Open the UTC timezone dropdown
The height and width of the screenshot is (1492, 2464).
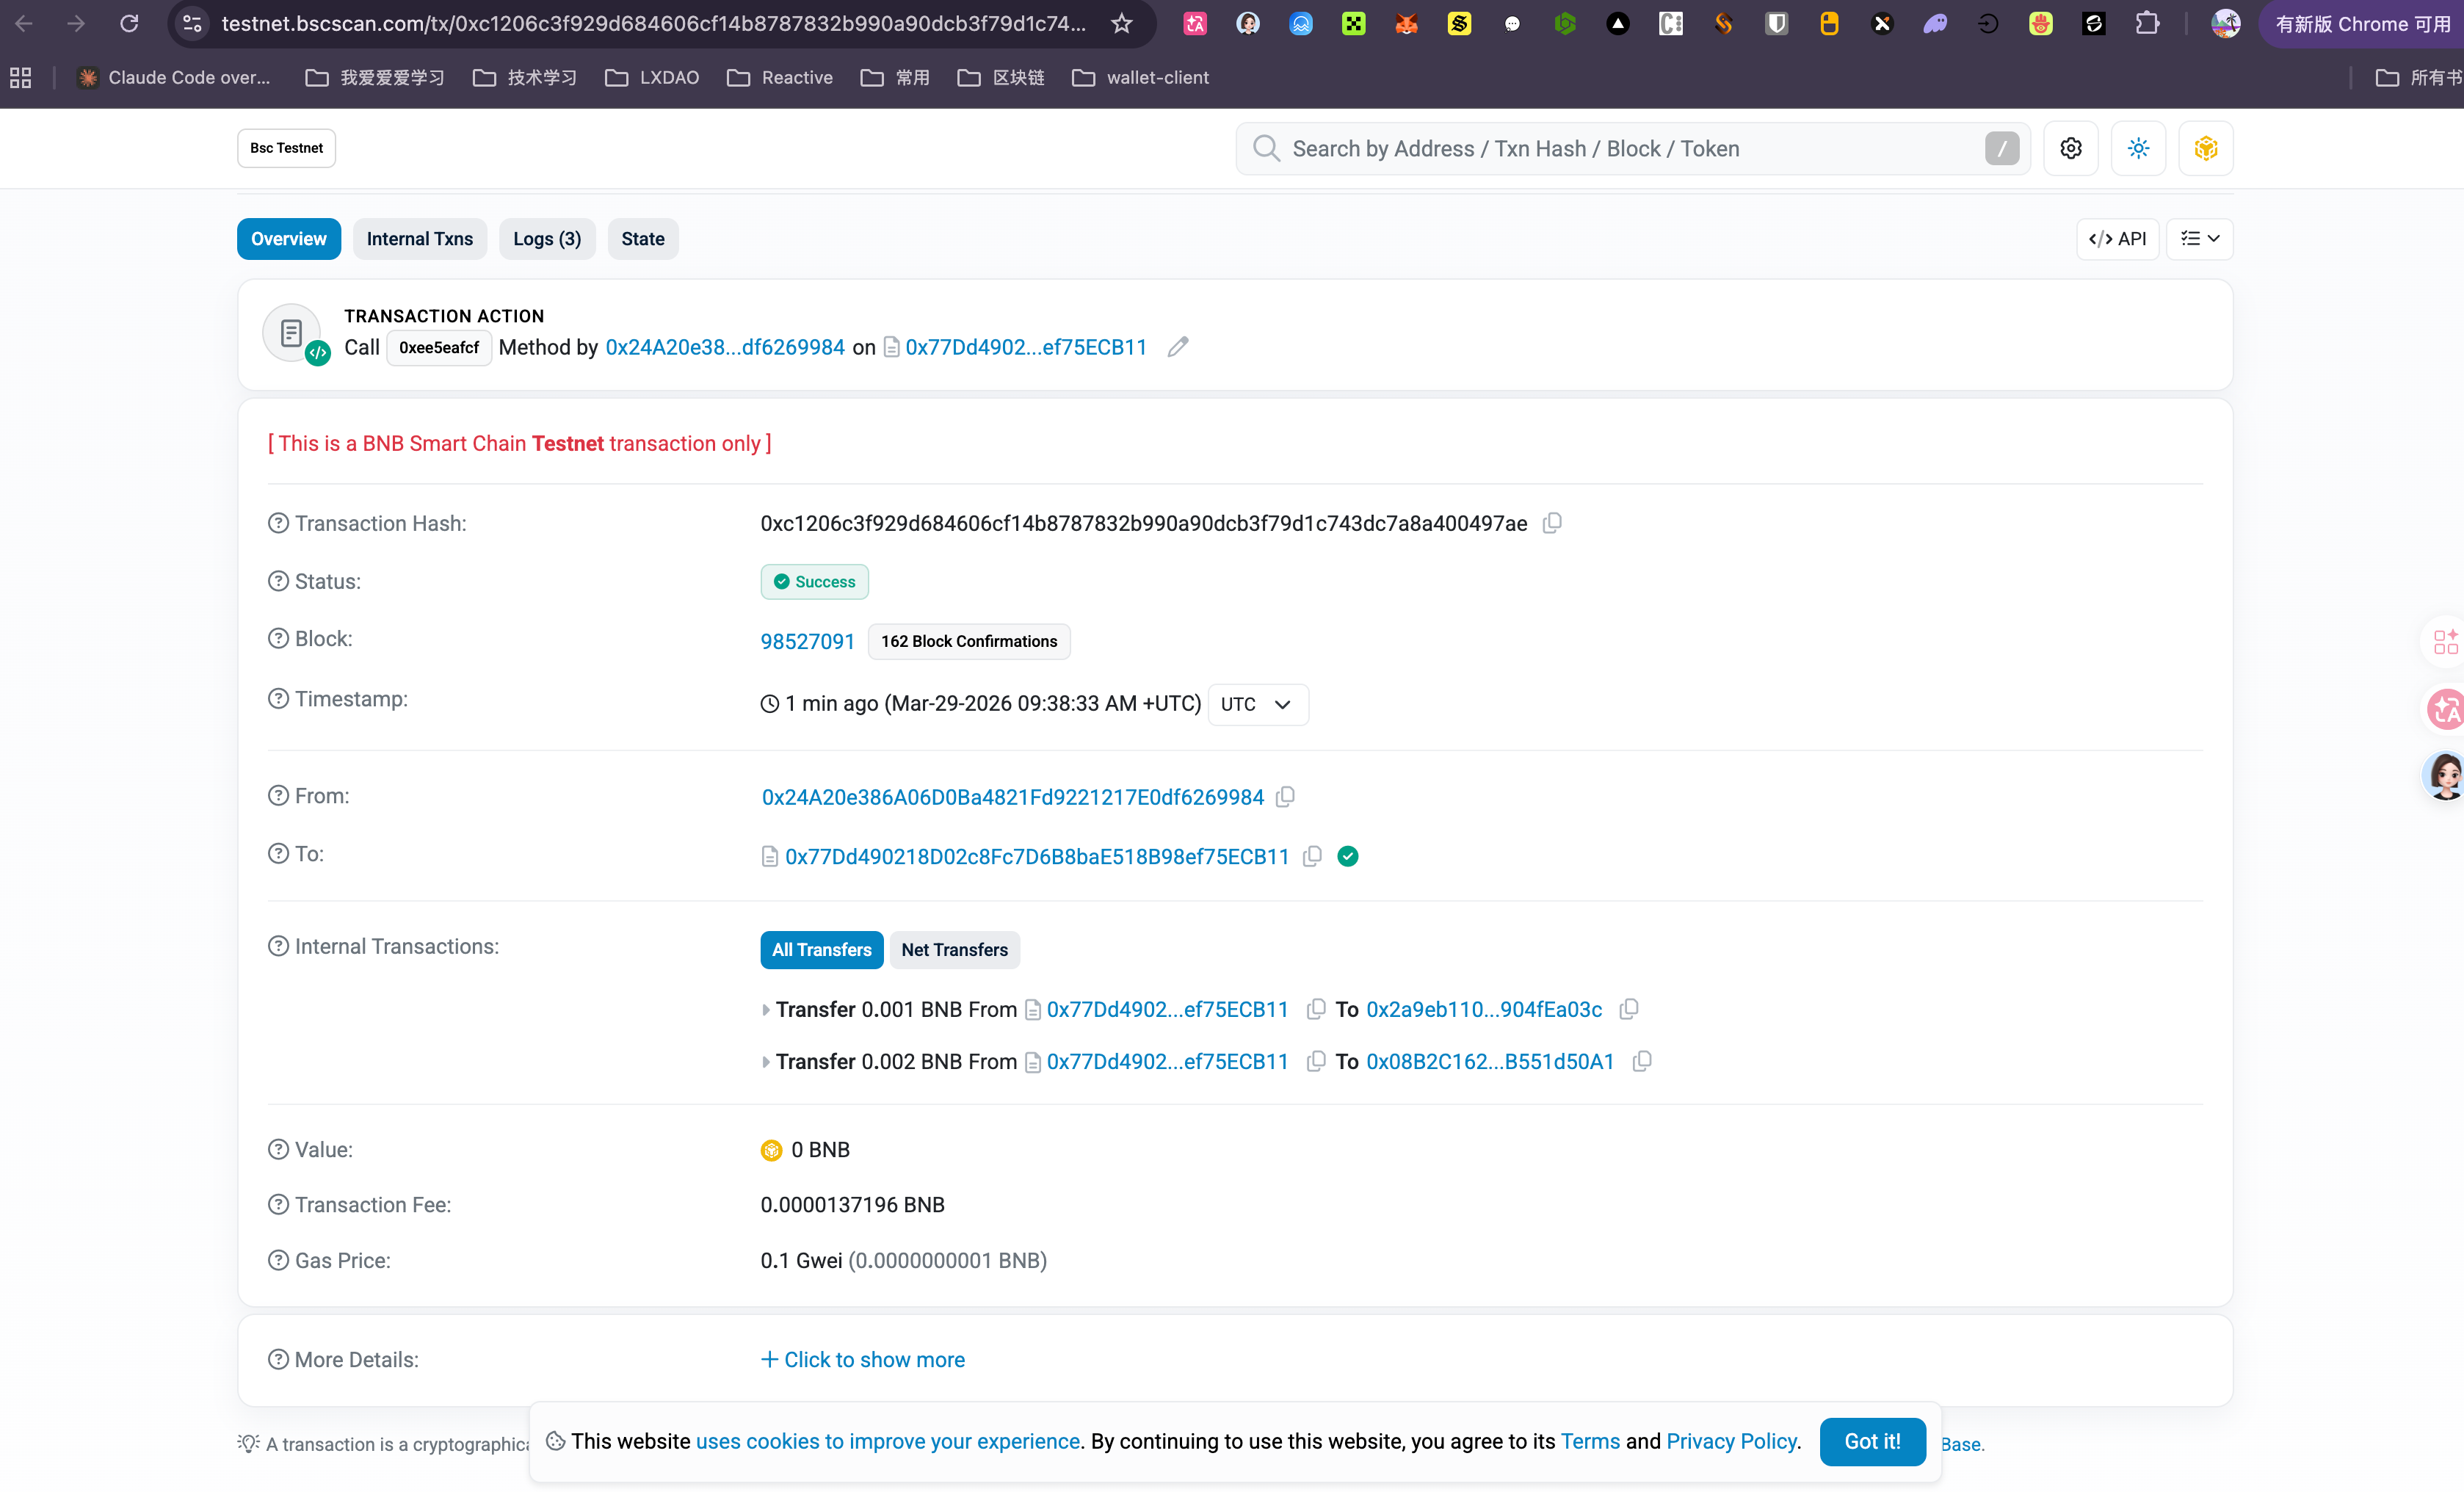coord(1257,704)
